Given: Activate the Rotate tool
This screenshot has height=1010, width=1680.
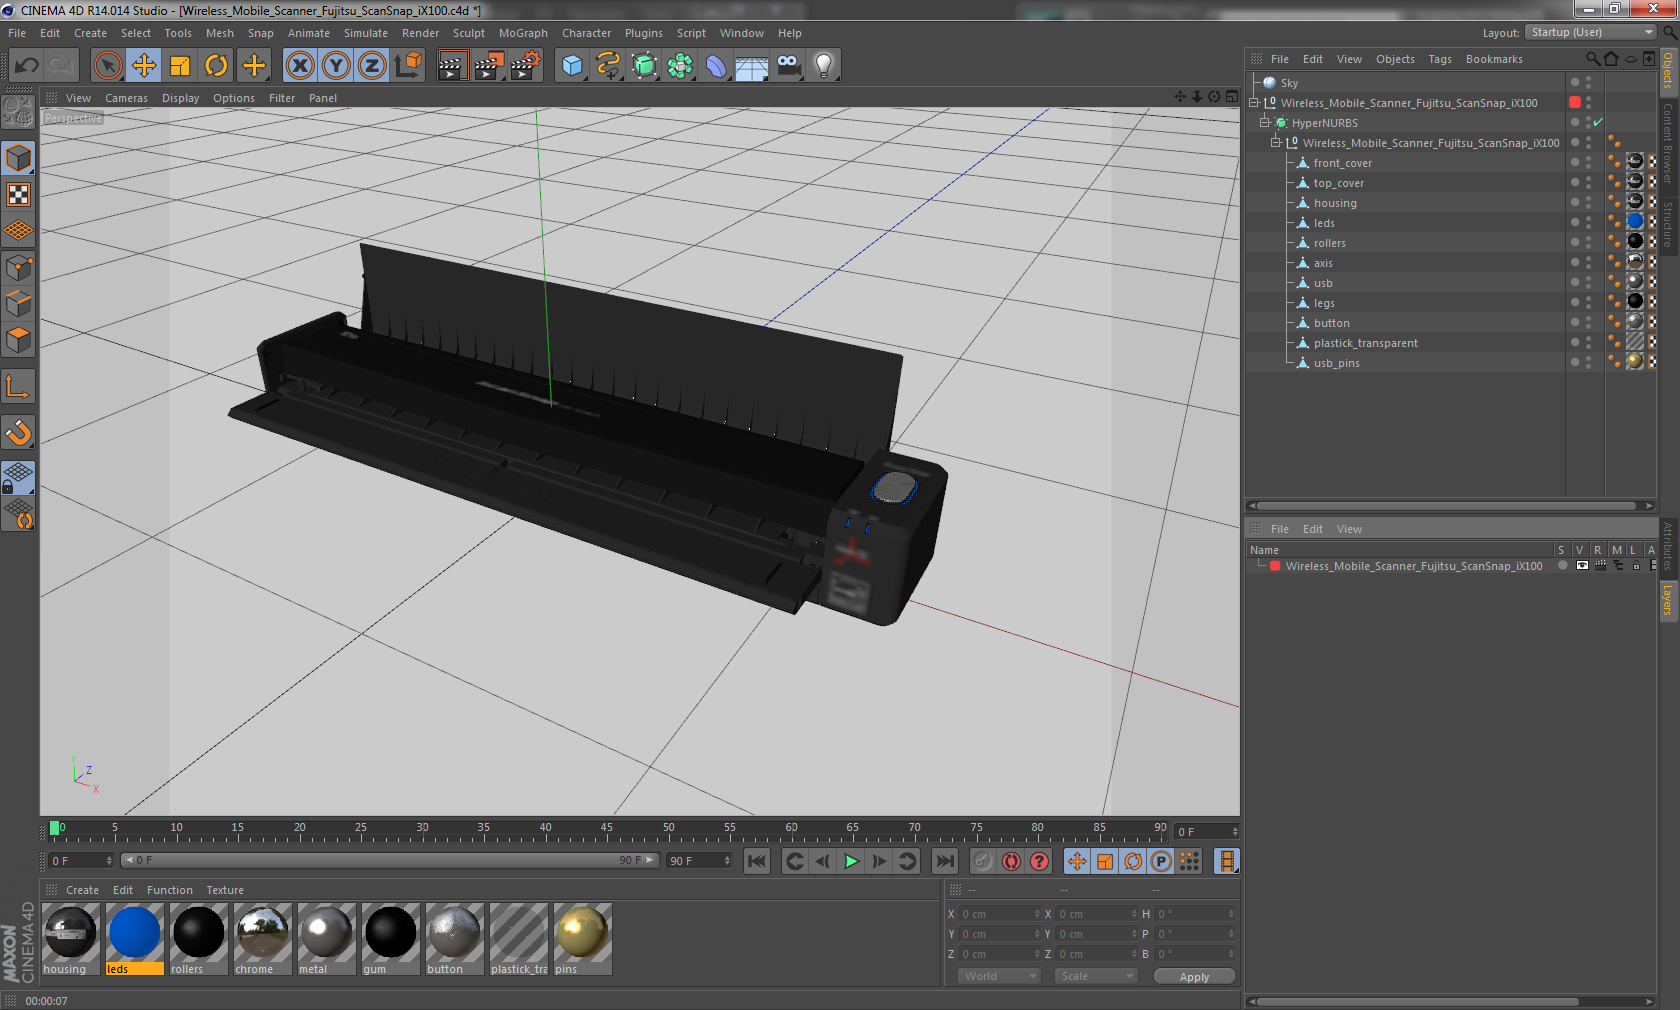Looking at the screenshot, I should click(216, 66).
